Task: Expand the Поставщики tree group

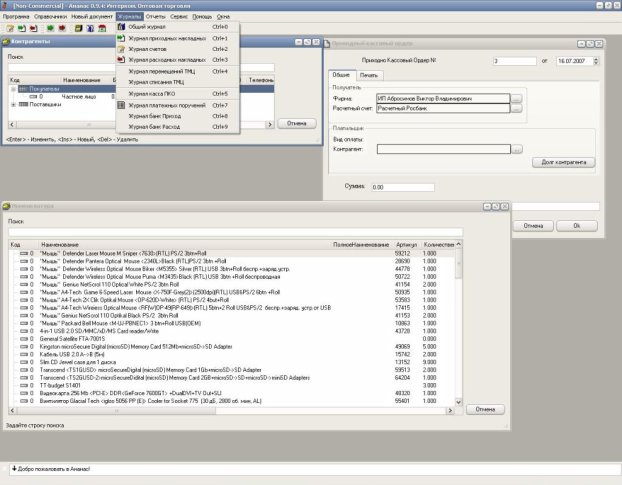Action: [x=13, y=104]
